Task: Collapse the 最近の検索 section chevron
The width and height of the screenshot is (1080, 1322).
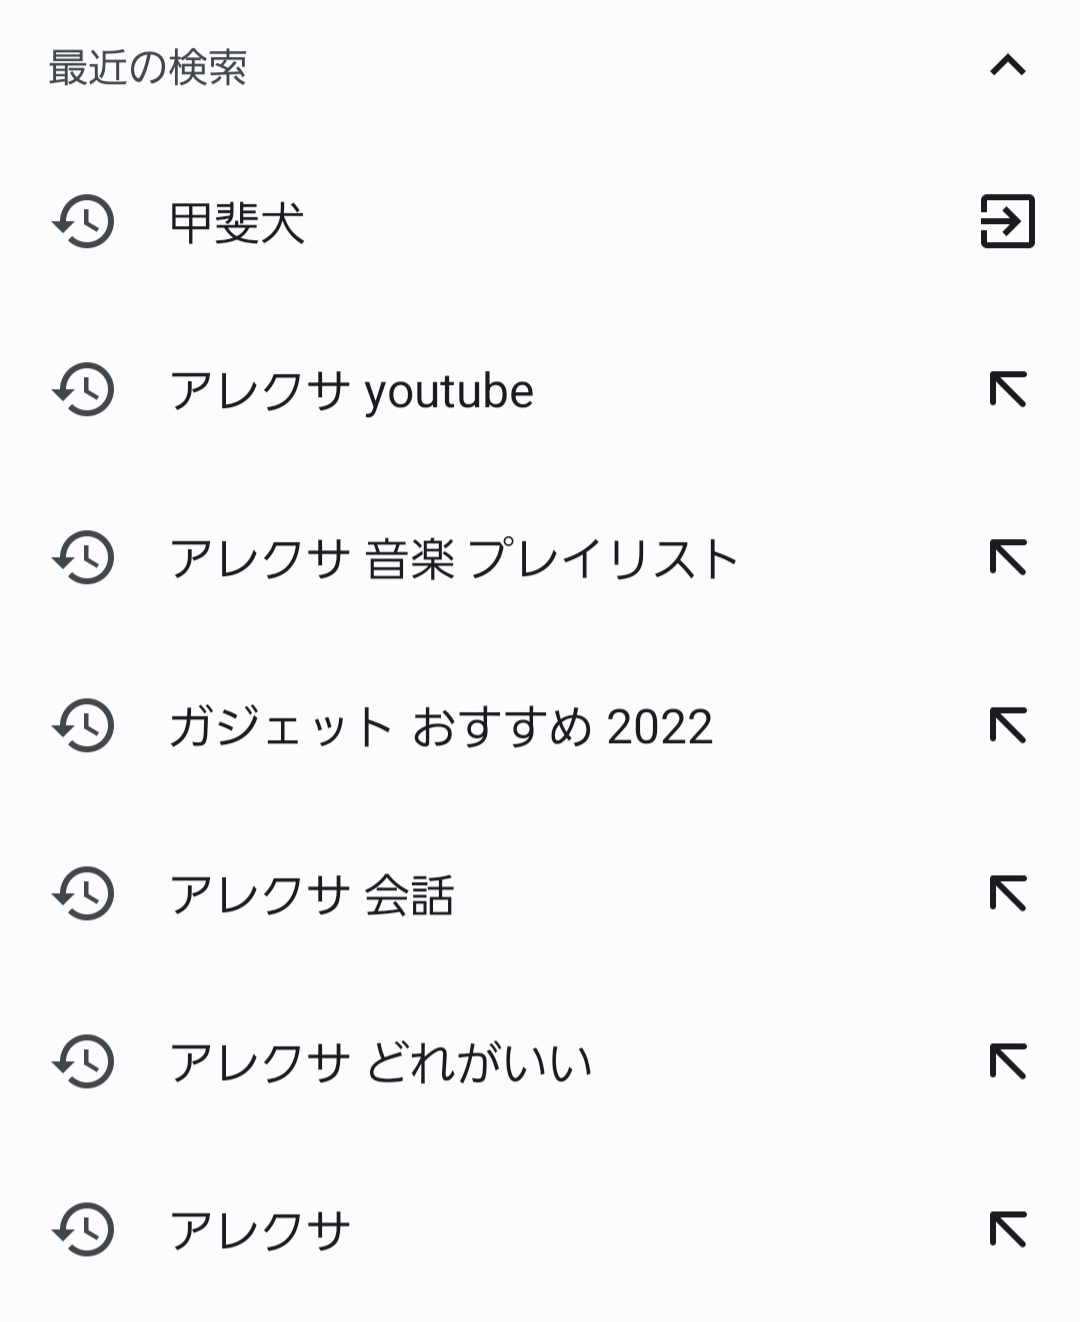Action: (1007, 66)
